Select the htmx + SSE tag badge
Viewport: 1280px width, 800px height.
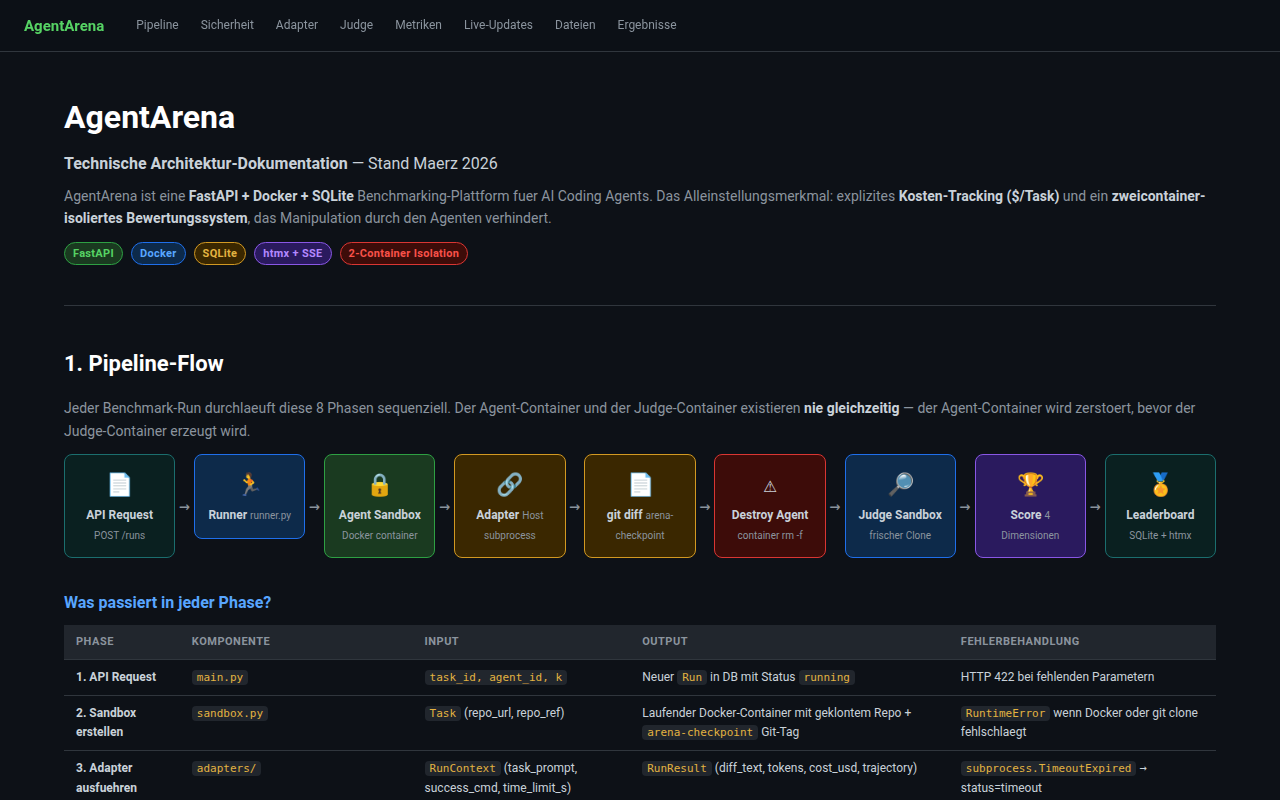(293, 253)
